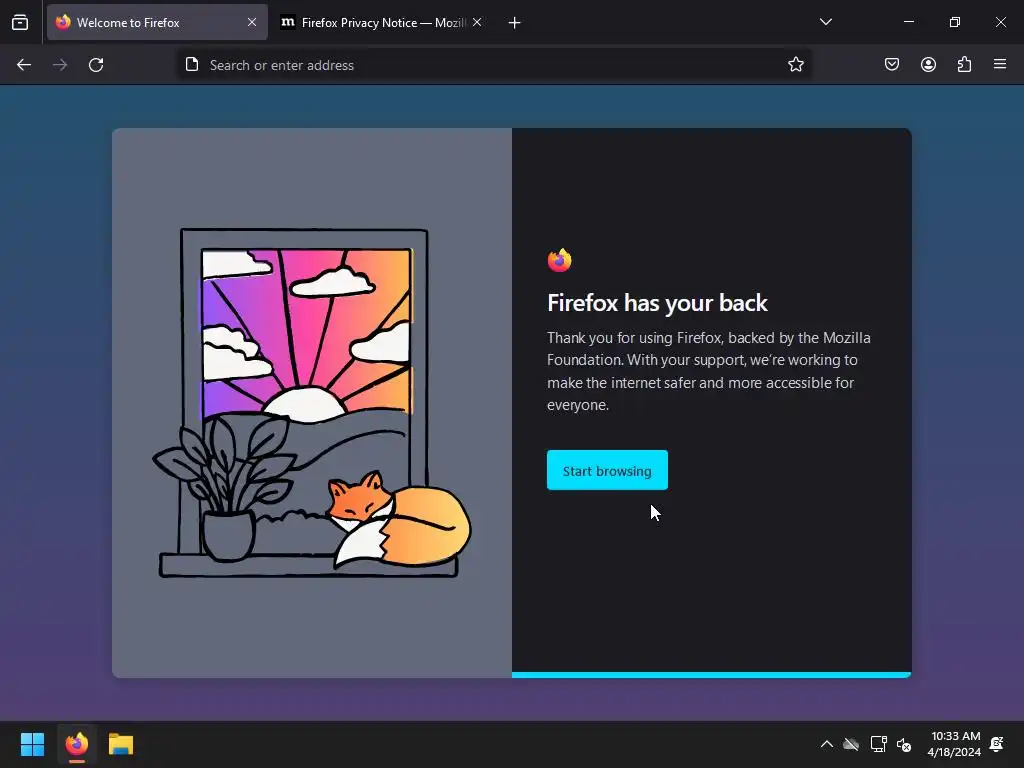The height and width of the screenshot is (768, 1024).
Task: Close the Welcome to Firefox tab
Action: point(252,22)
